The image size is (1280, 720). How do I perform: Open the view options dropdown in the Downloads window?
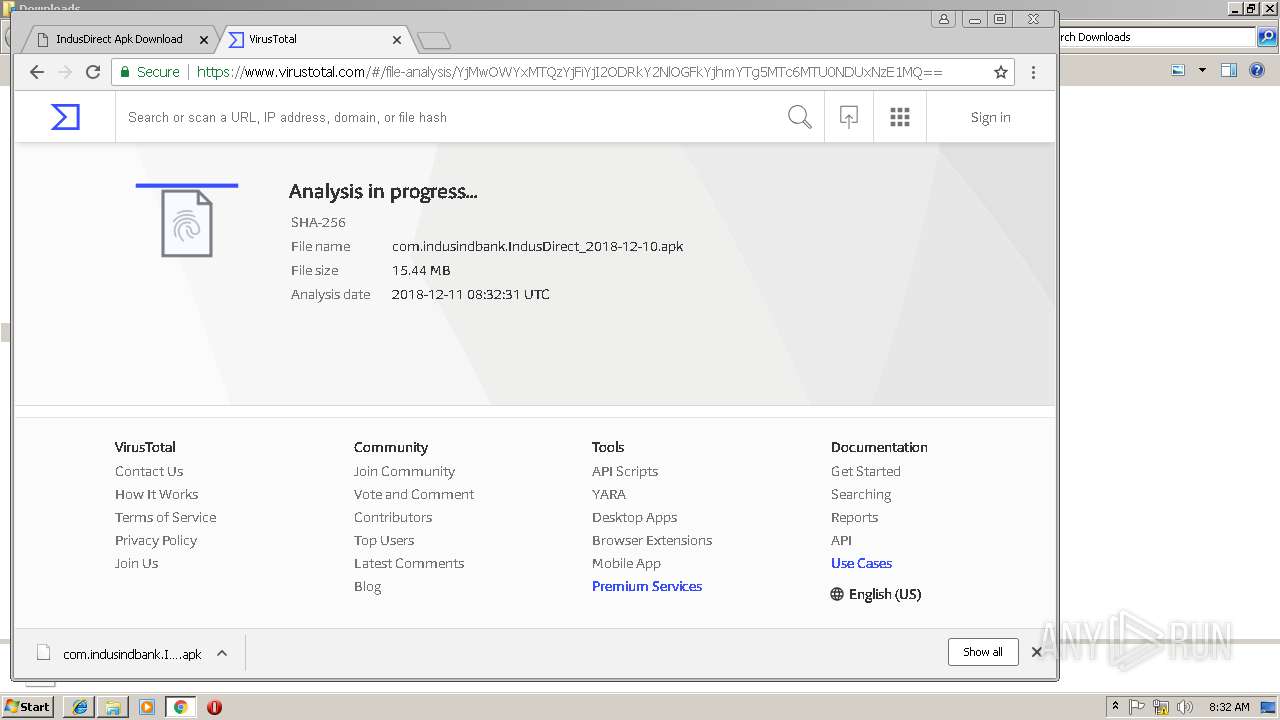[x=1202, y=70]
